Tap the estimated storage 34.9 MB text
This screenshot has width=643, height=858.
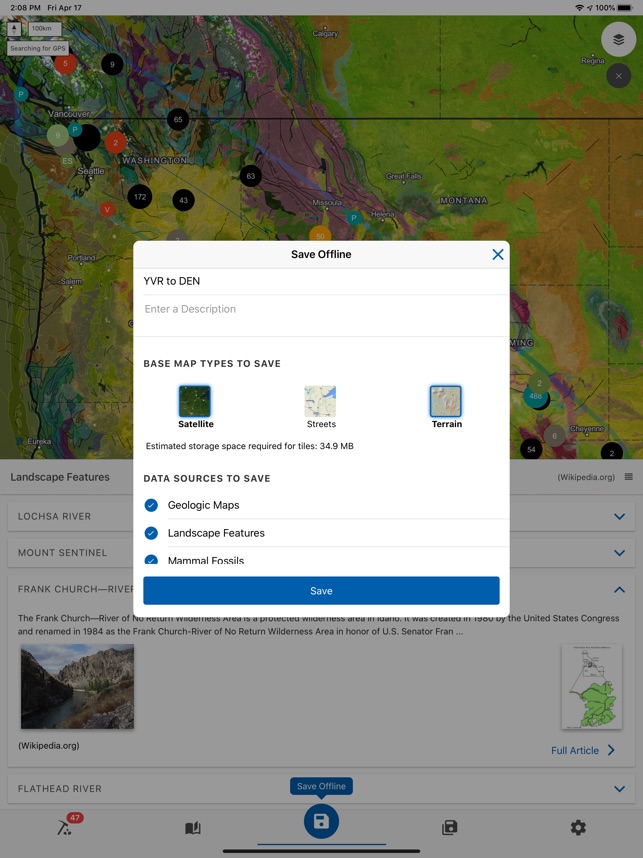(250, 446)
